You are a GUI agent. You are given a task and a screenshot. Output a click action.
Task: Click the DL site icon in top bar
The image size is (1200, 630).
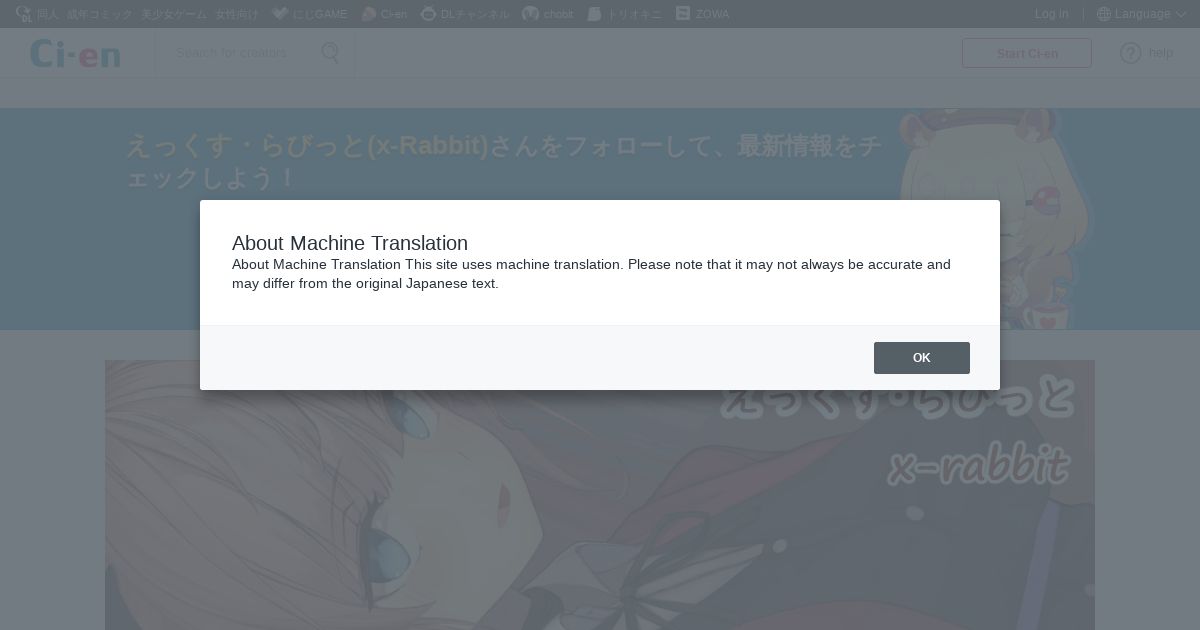(23, 14)
